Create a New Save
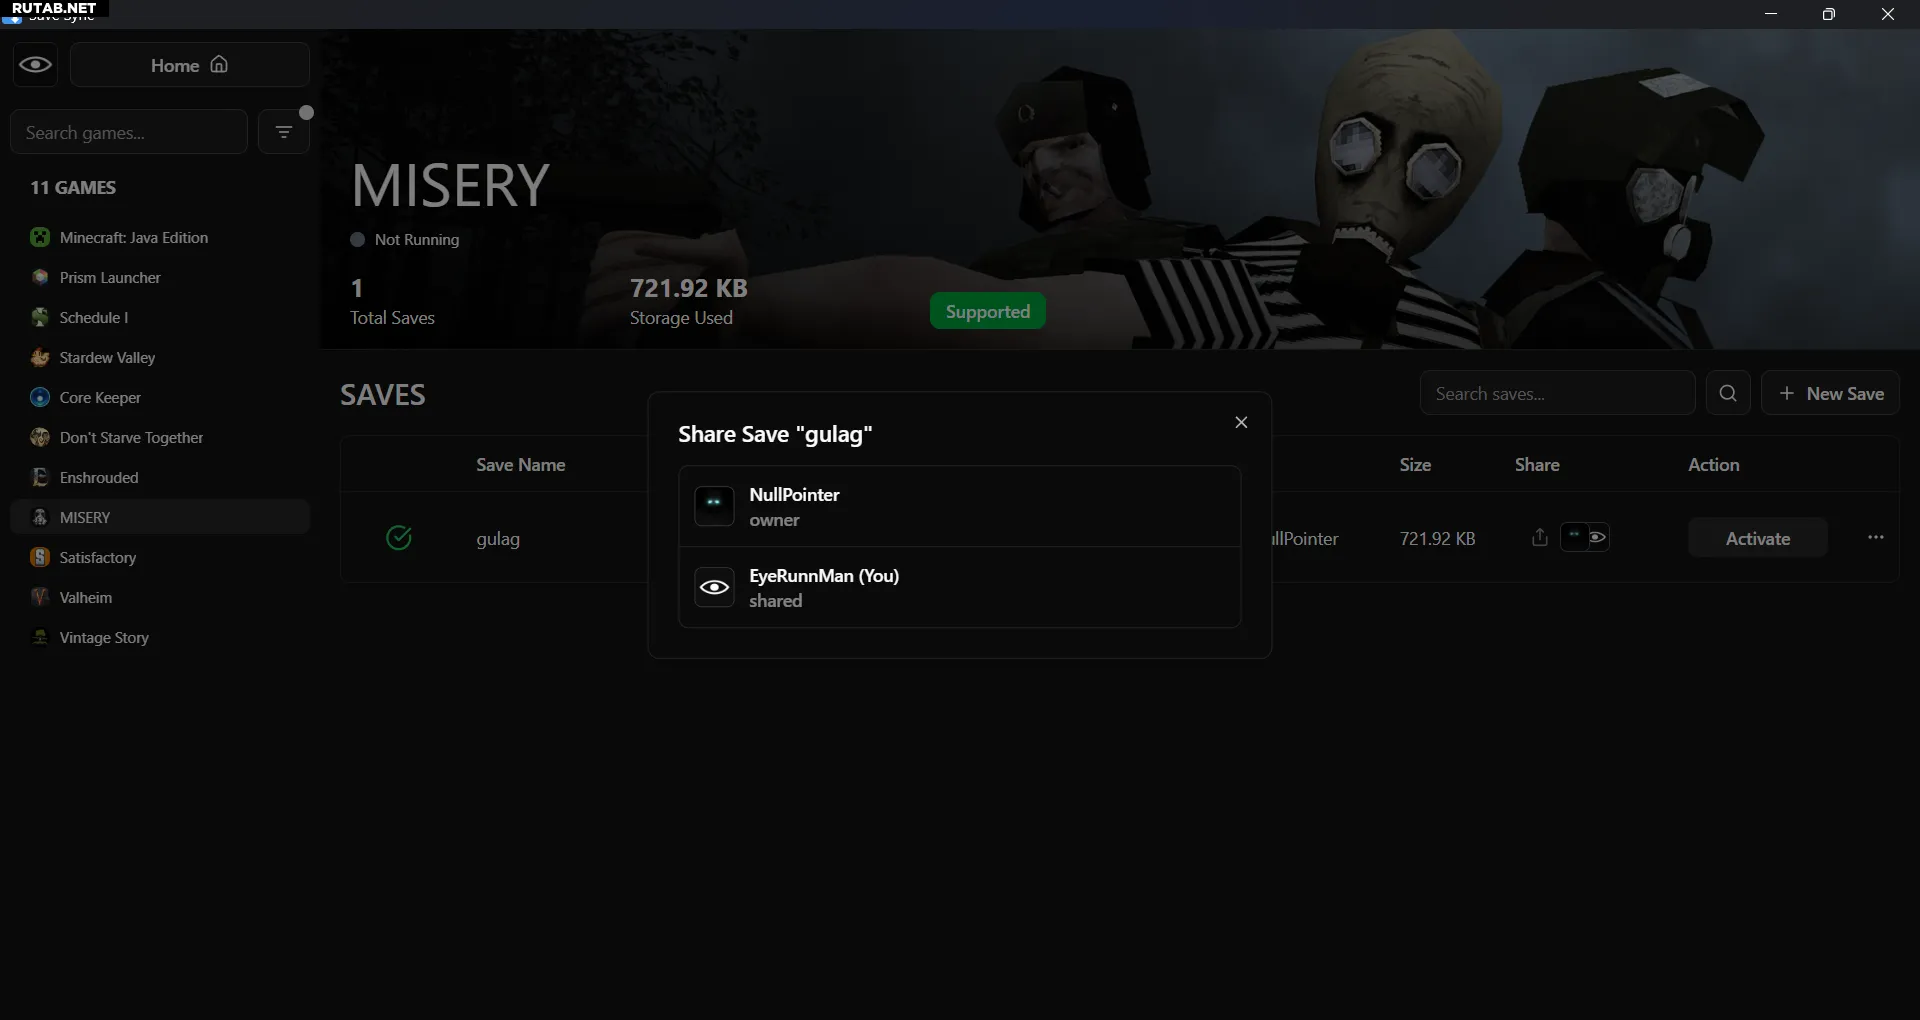The width and height of the screenshot is (1920, 1020). click(x=1830, y=393)
